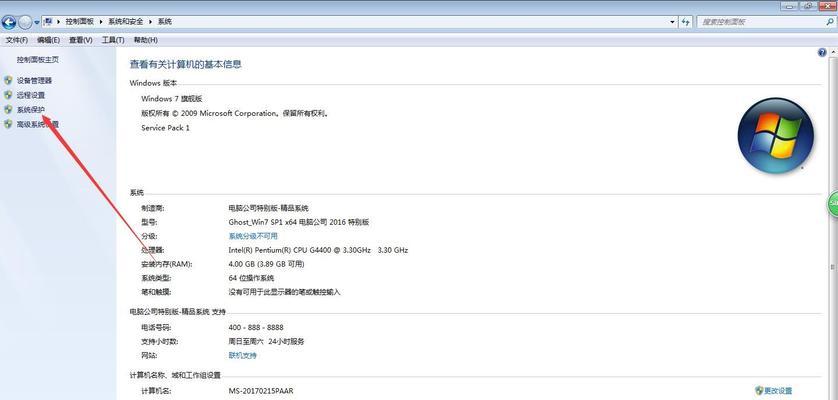
Task: Expand arrow after 控制面板 breadcrumb
Action: click(x=101, y=22)
